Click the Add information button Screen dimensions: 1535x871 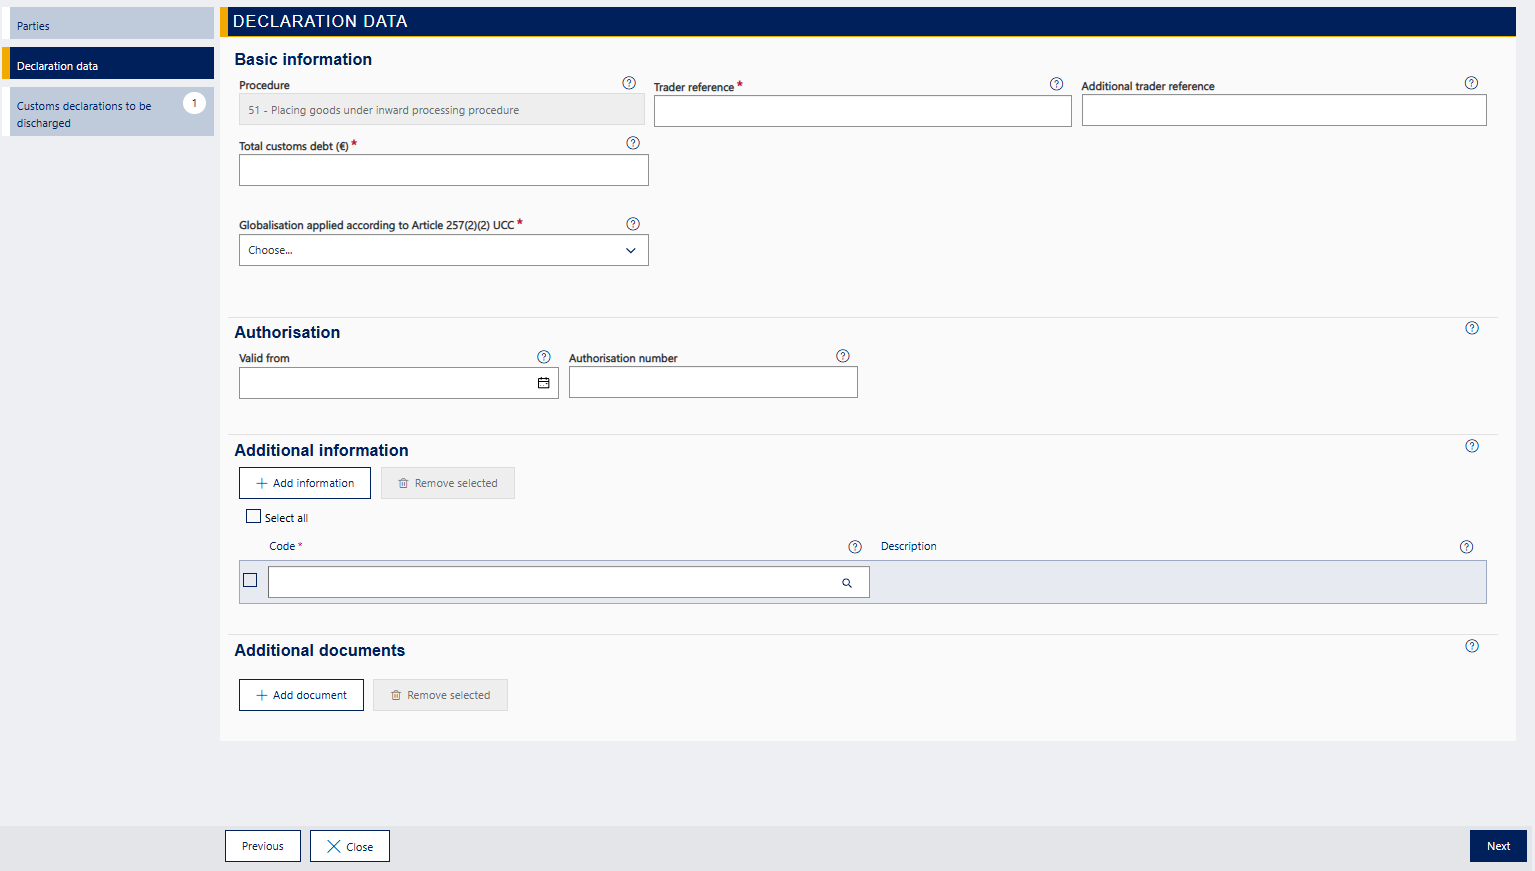pyautogui.click(x=304, y=483)
